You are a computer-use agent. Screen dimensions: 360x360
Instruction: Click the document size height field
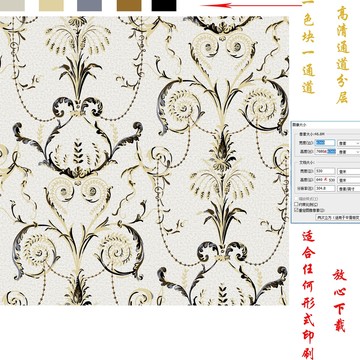click(x=325, y=180)
